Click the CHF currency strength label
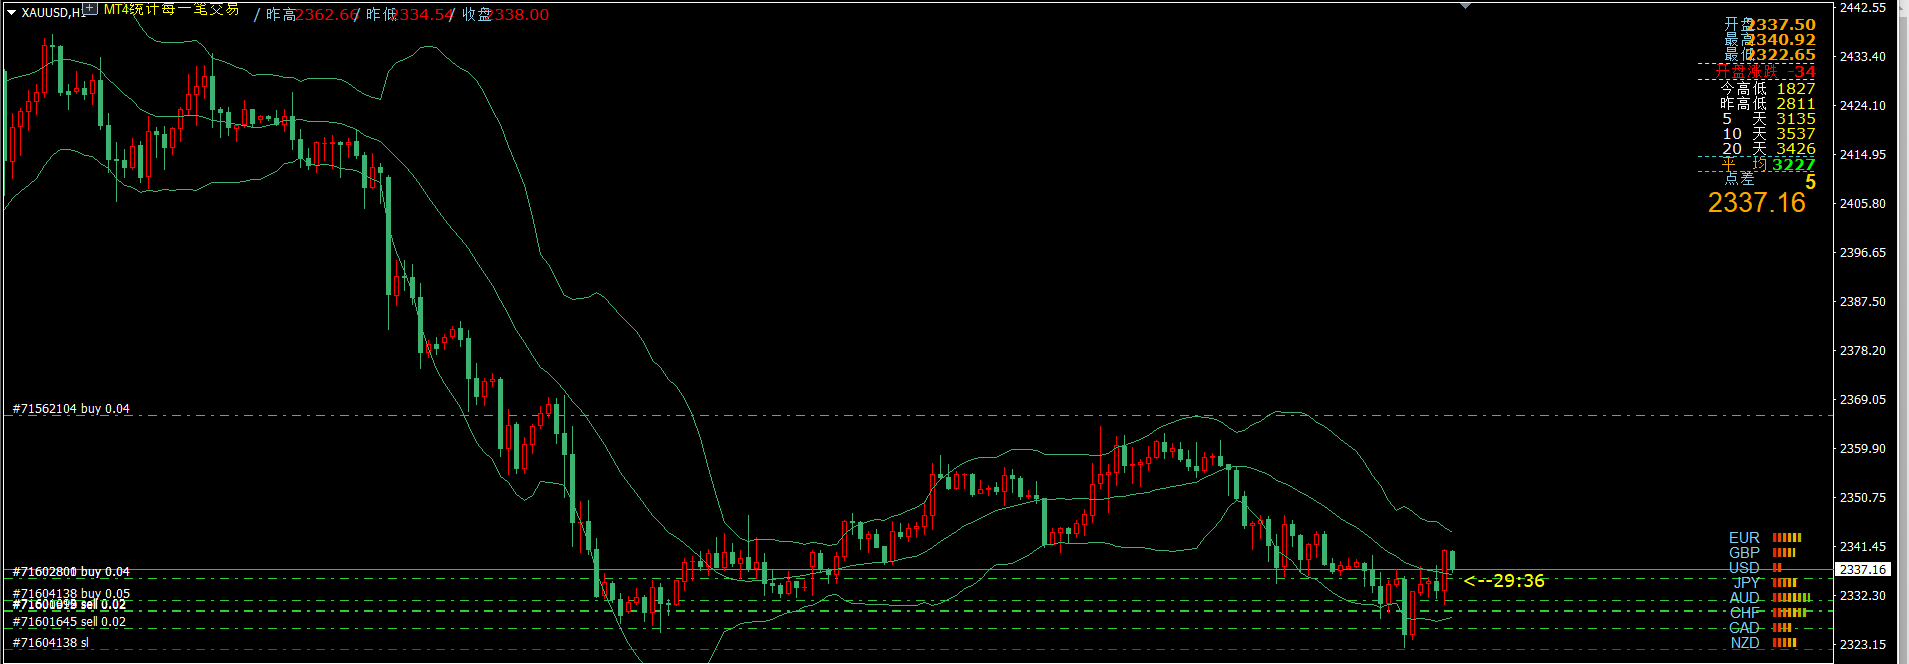The height and width of the screenshot is (664, 1909). (x=1745, y=613)
